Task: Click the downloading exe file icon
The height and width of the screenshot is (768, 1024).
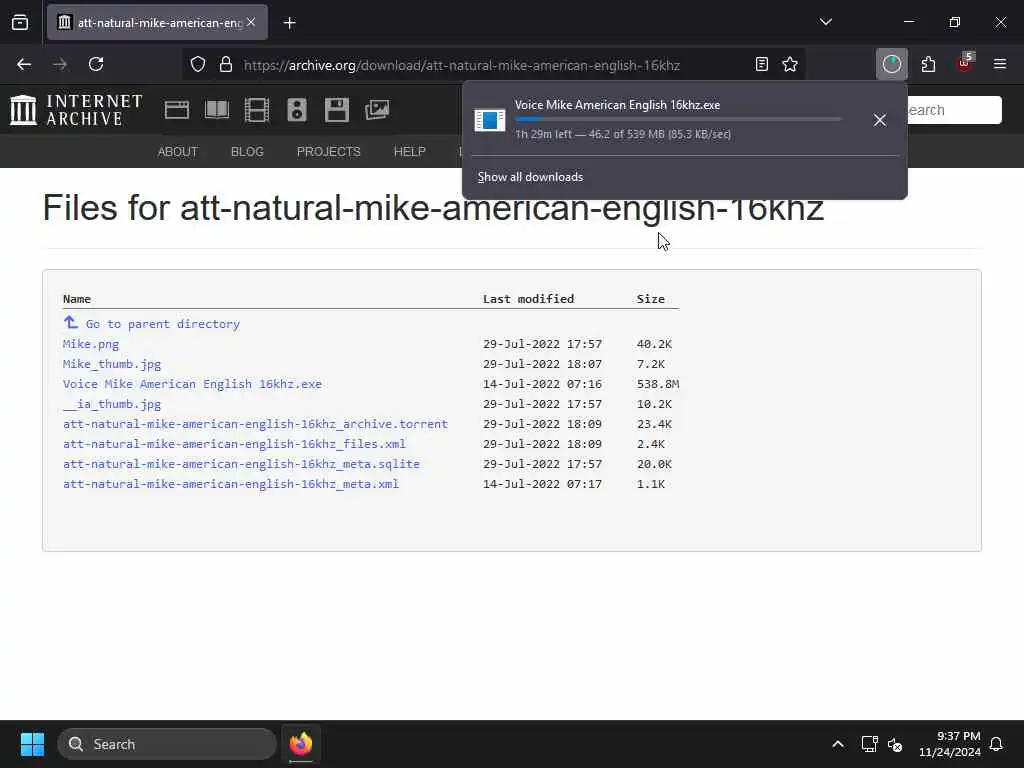Action: pos(490,120)
